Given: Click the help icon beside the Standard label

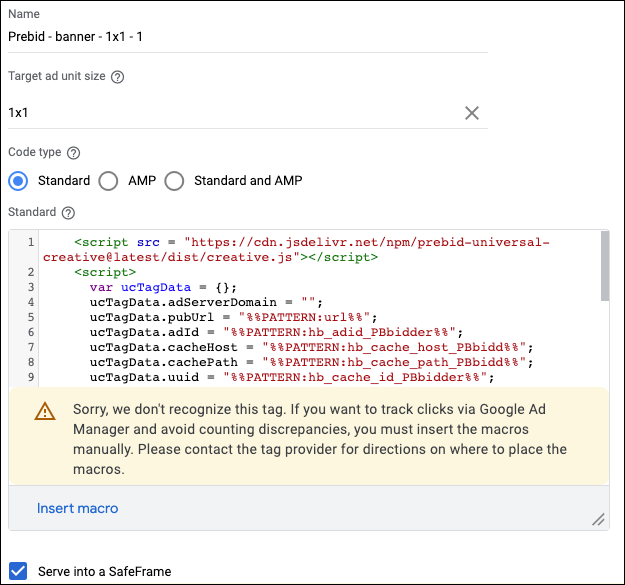Looking at the screenshot, I should 68,213.
